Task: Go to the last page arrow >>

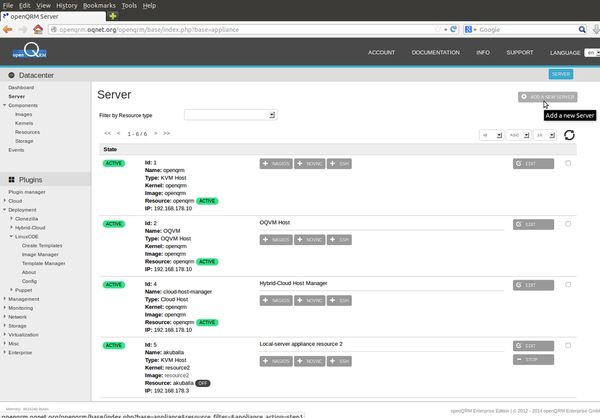Action: pos(166,134)
